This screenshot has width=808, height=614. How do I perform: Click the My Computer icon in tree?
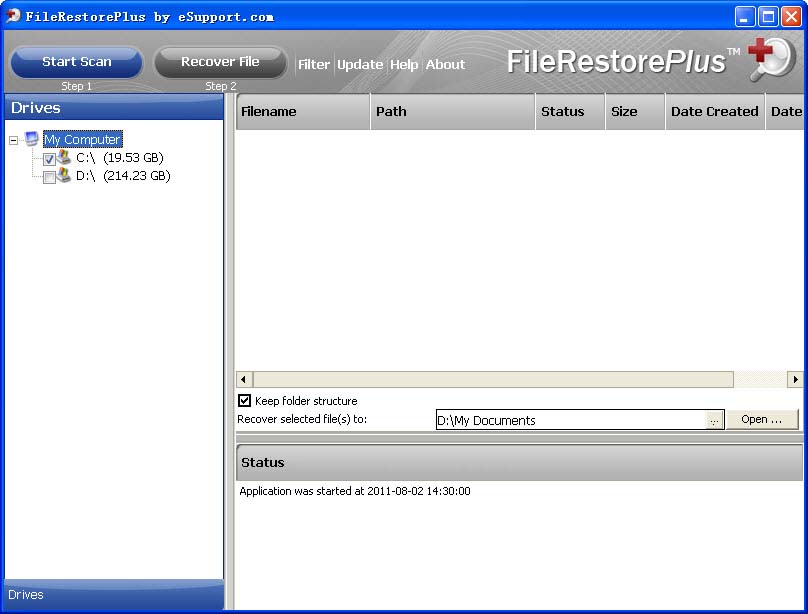pos(31,139)
